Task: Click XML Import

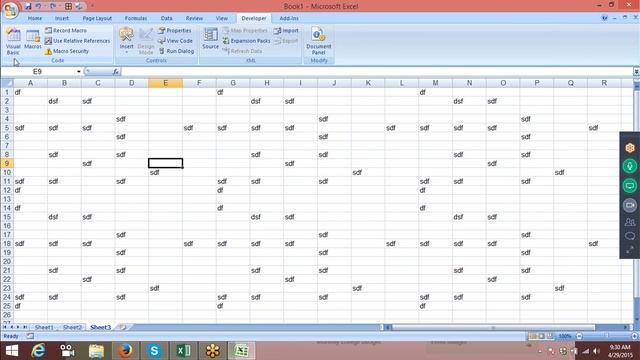Action: 286,31
